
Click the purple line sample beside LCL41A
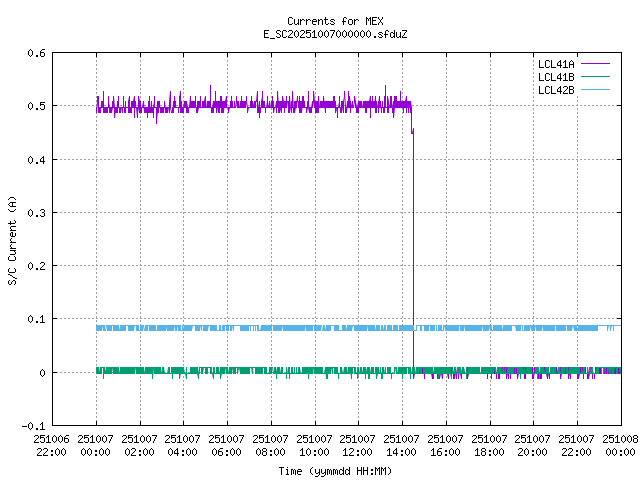tap(594, 64)
